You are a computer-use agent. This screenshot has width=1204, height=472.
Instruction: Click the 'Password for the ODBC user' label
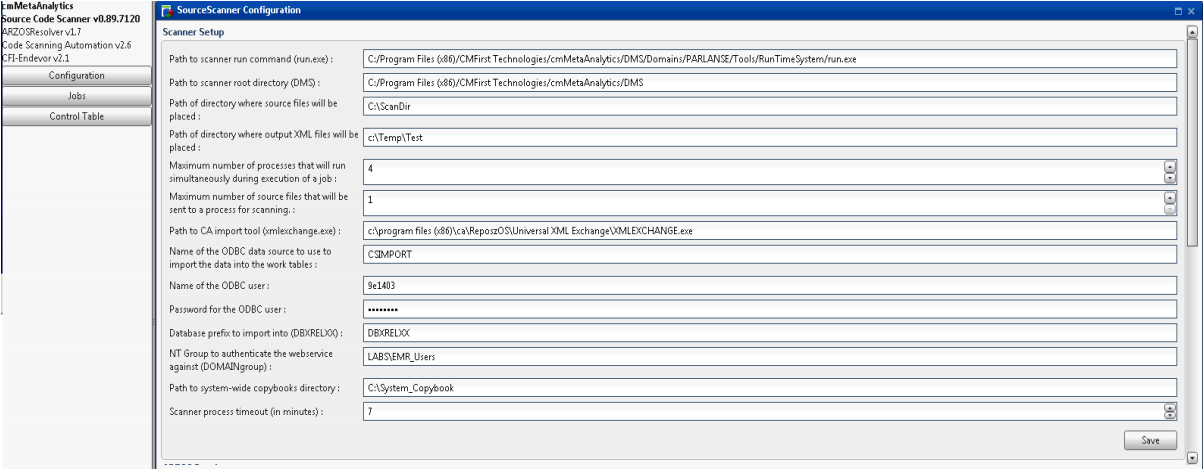229,309
